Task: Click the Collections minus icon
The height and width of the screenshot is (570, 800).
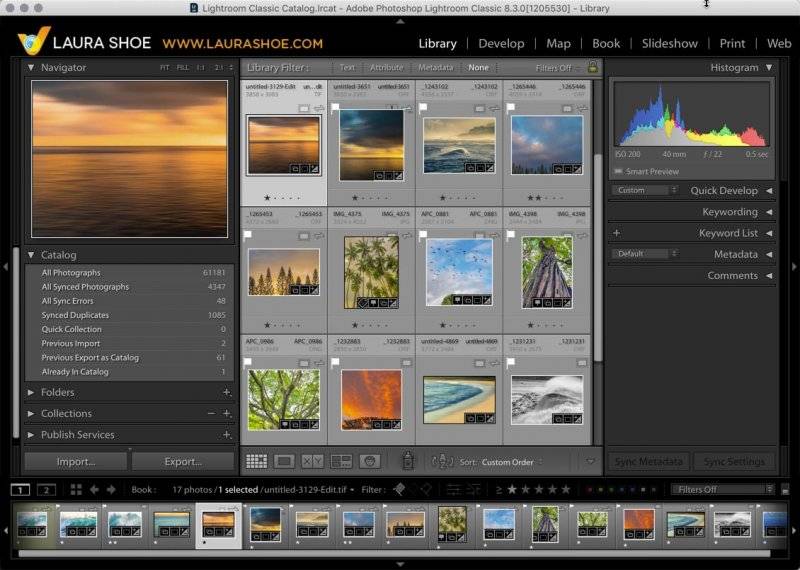Action: coord(211,413)
